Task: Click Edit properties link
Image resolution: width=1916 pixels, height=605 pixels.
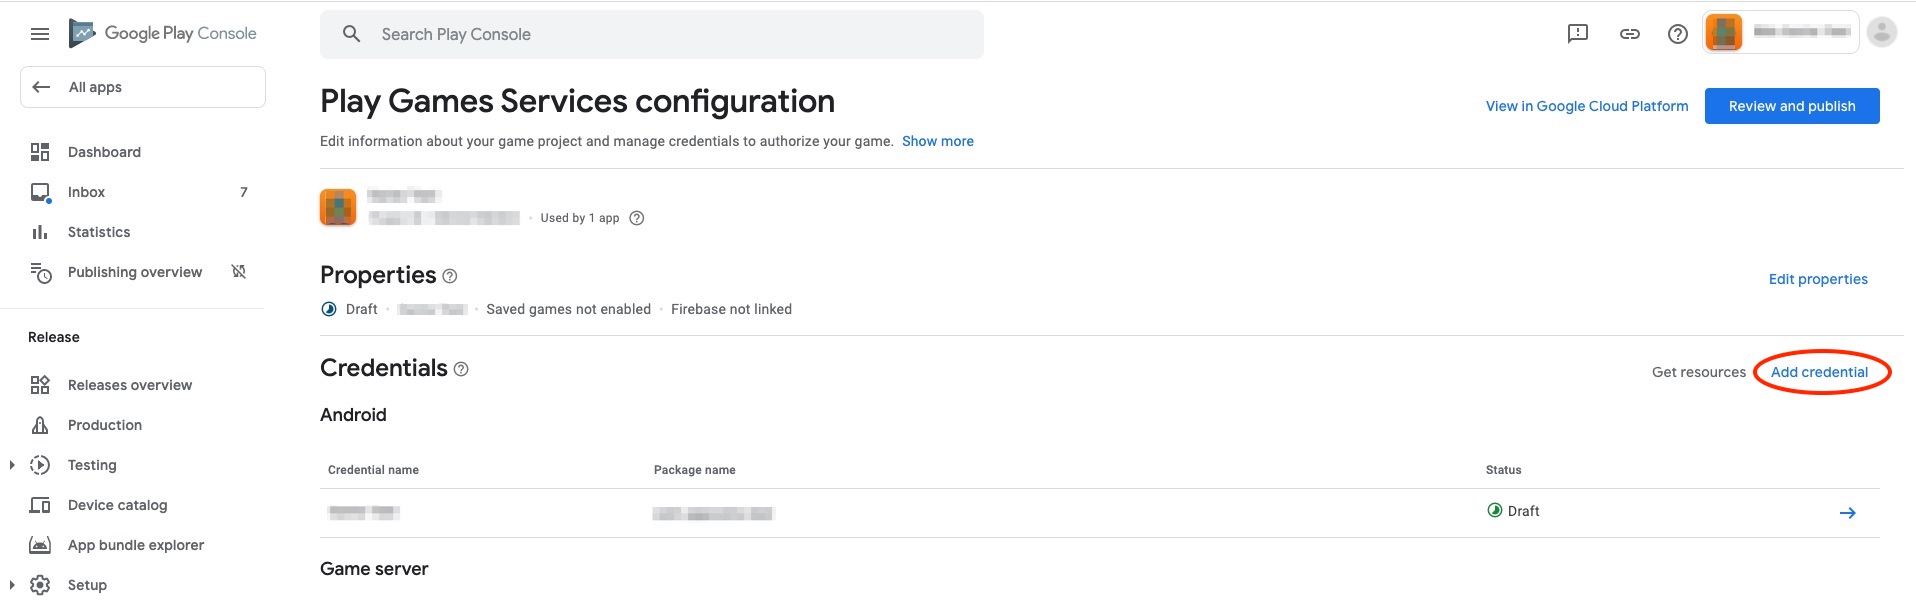Action: [x=1818, y=279]
